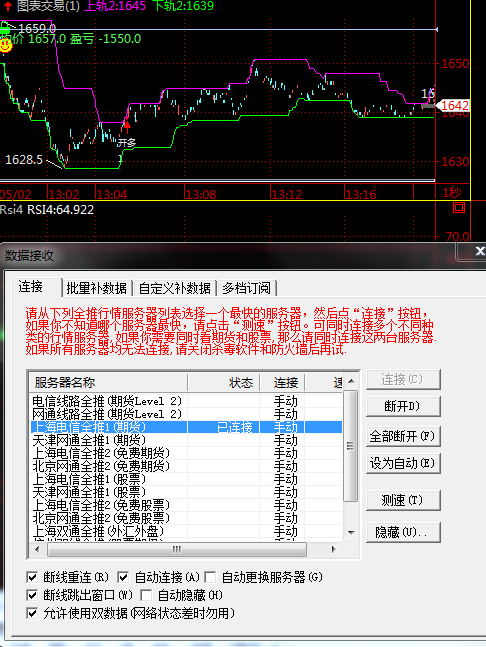Click the 断开(D) button
This screenshot has width=486, height=647.
pos(403,406)
